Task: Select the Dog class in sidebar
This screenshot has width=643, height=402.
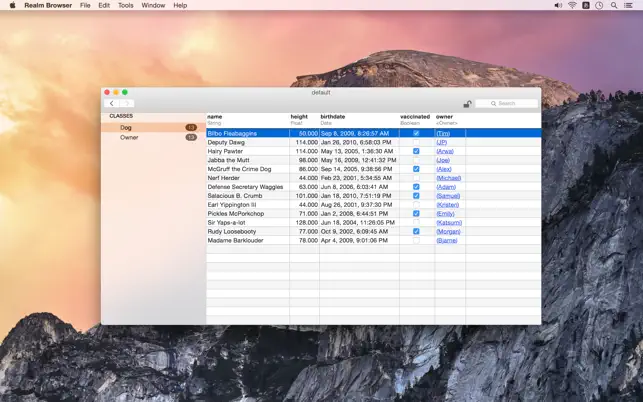Action: point(126,127)
